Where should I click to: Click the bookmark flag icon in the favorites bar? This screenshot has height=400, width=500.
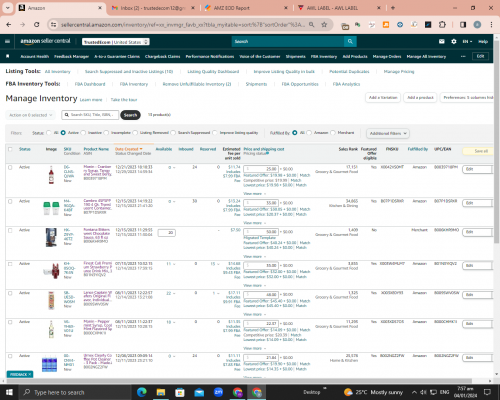click(x=8, y=56)
